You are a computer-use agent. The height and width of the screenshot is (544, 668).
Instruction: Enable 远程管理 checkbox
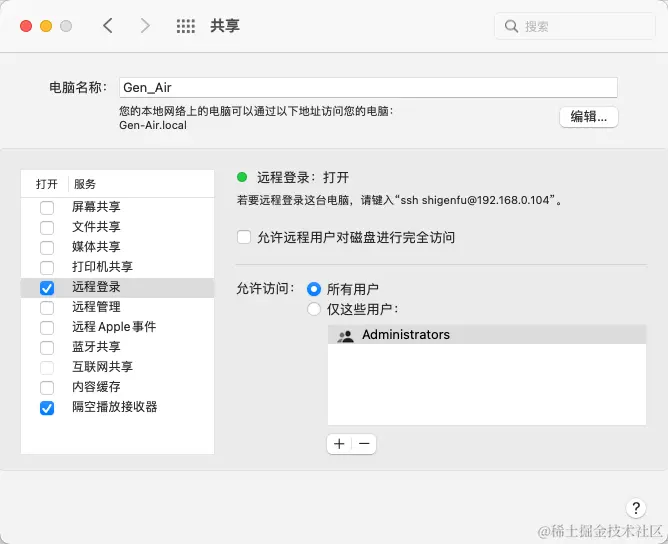pyautogui.click(x=47, y=308)
